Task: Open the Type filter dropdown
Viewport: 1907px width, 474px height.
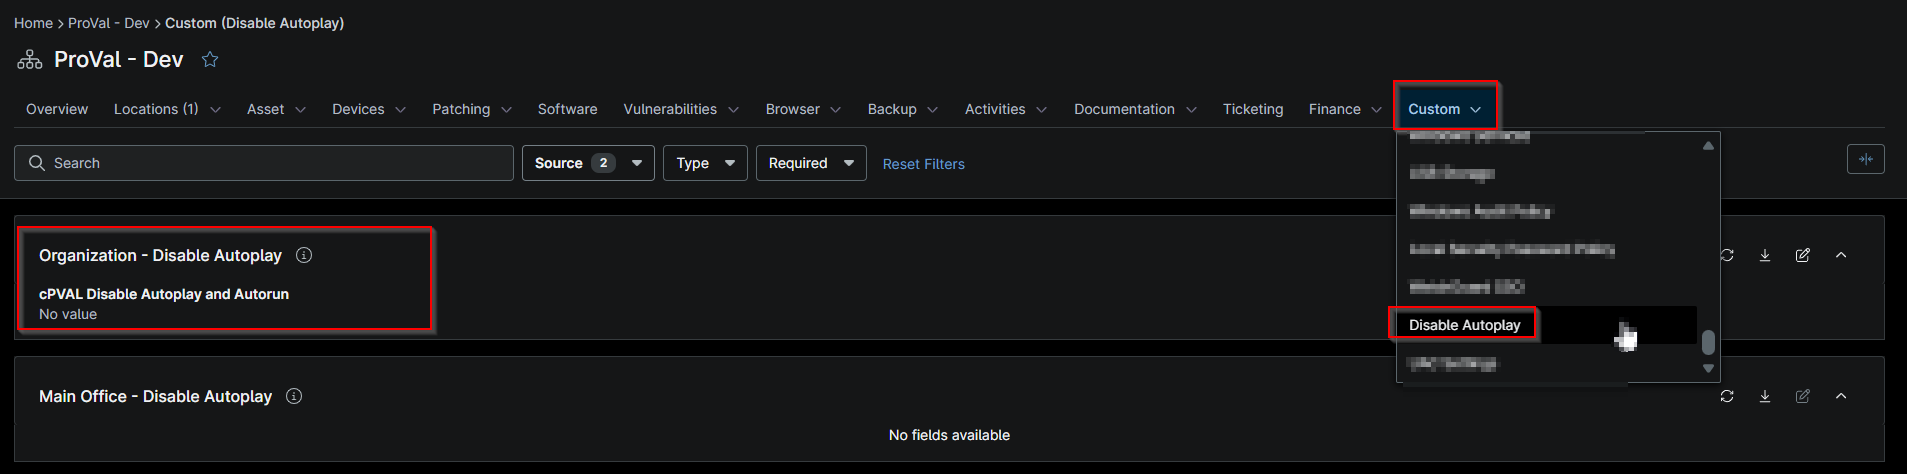Action: click(705, 163)
